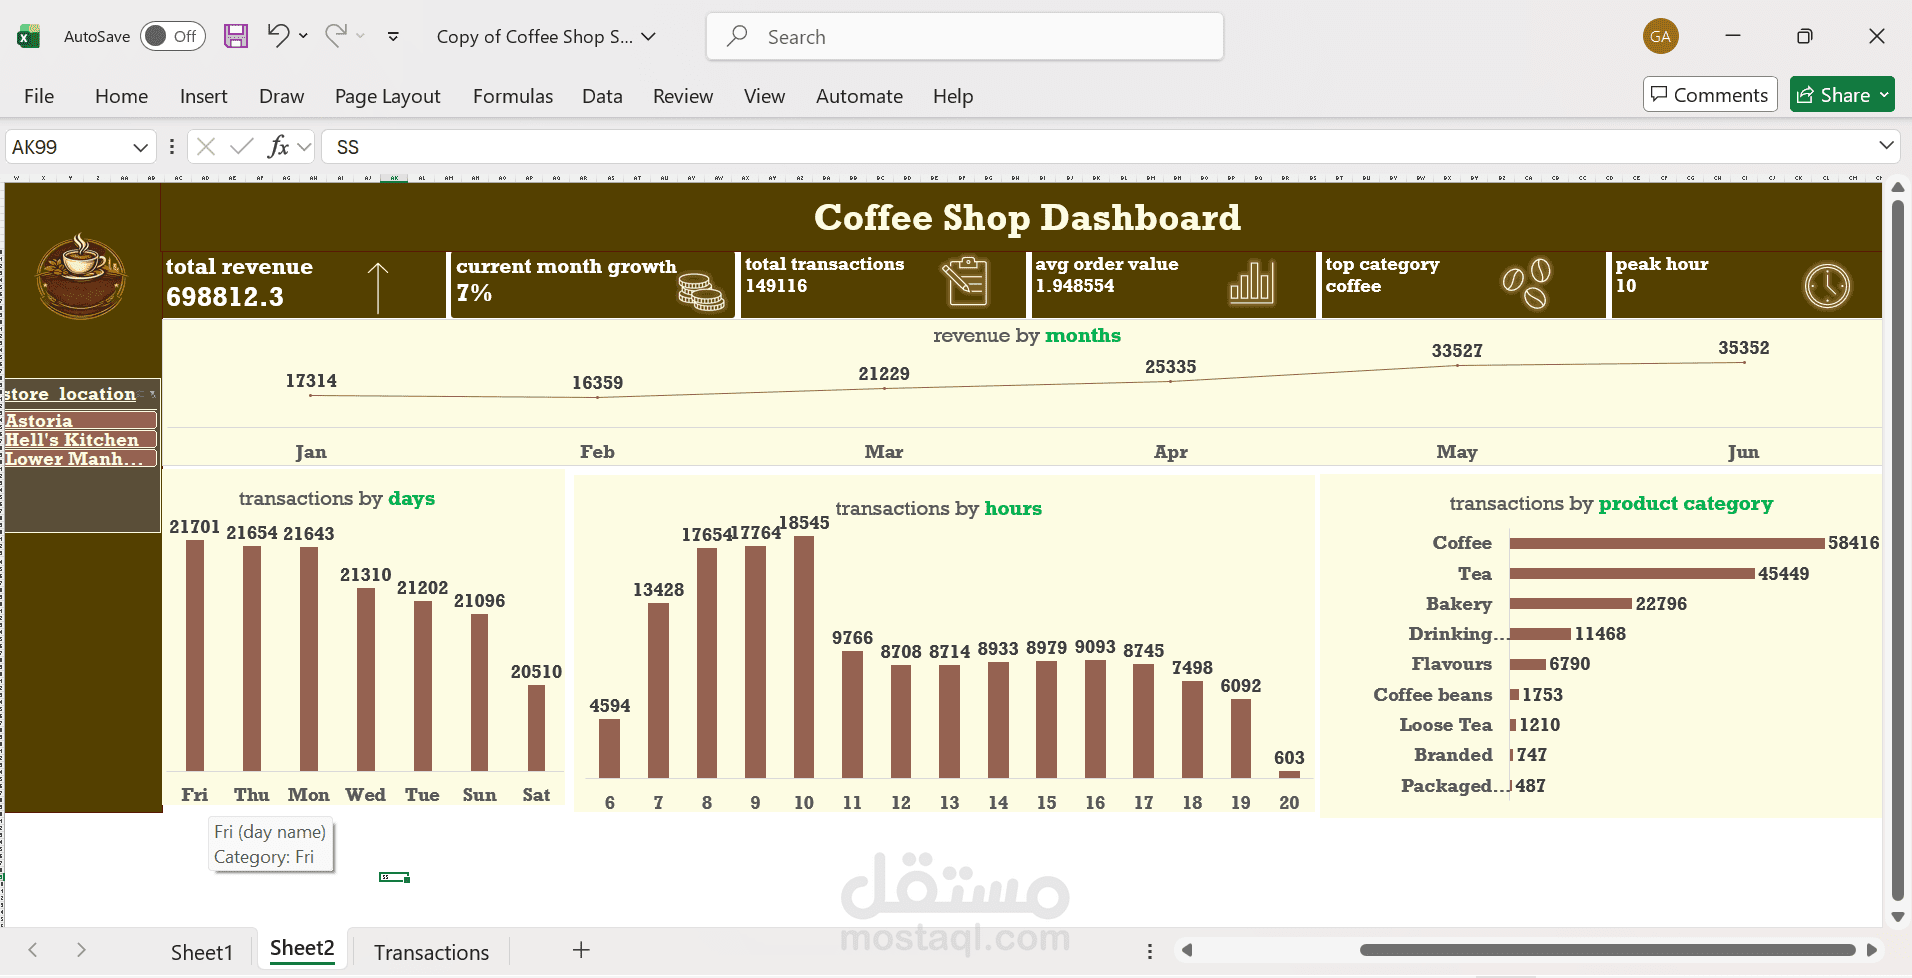
Task: Turn on the AutoSave toggle
Action: [172, 35]
